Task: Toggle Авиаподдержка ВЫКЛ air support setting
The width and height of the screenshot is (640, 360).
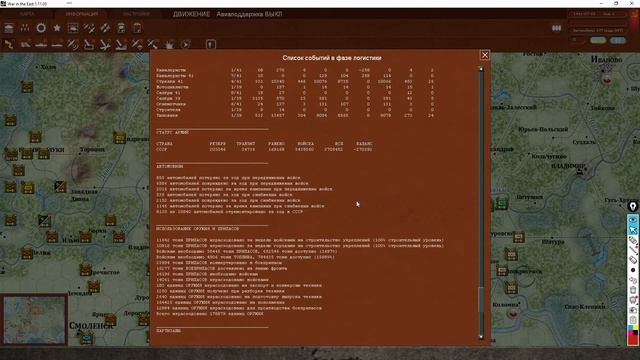Action: click(249, 14)
